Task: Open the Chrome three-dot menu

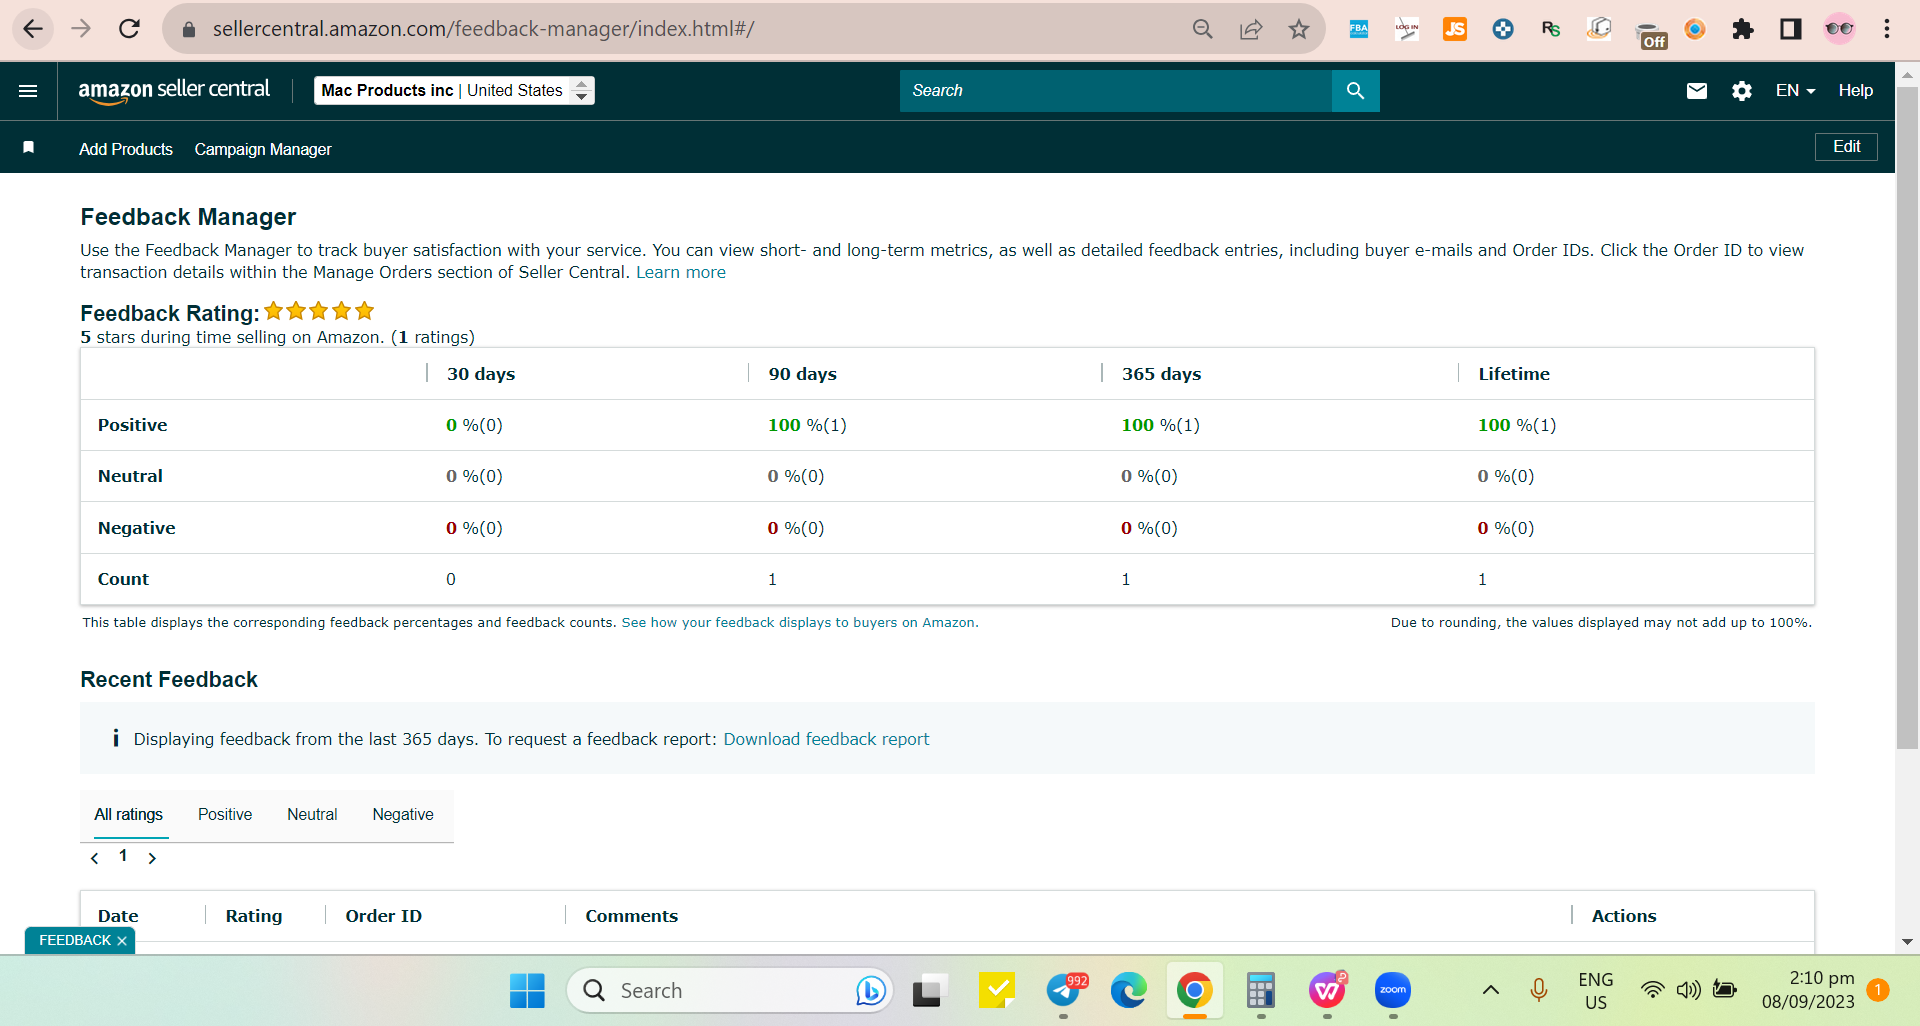Action: 1886,29
